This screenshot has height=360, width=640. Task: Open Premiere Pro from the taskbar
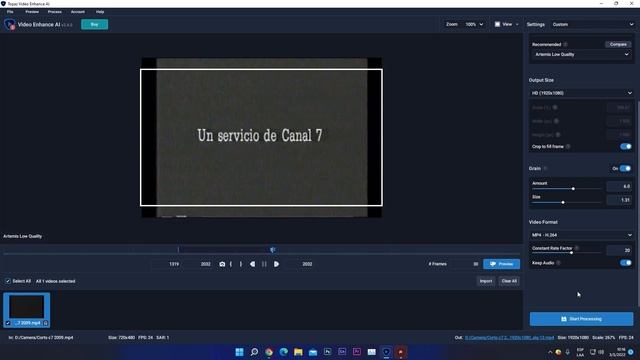[x=357, y=352]
